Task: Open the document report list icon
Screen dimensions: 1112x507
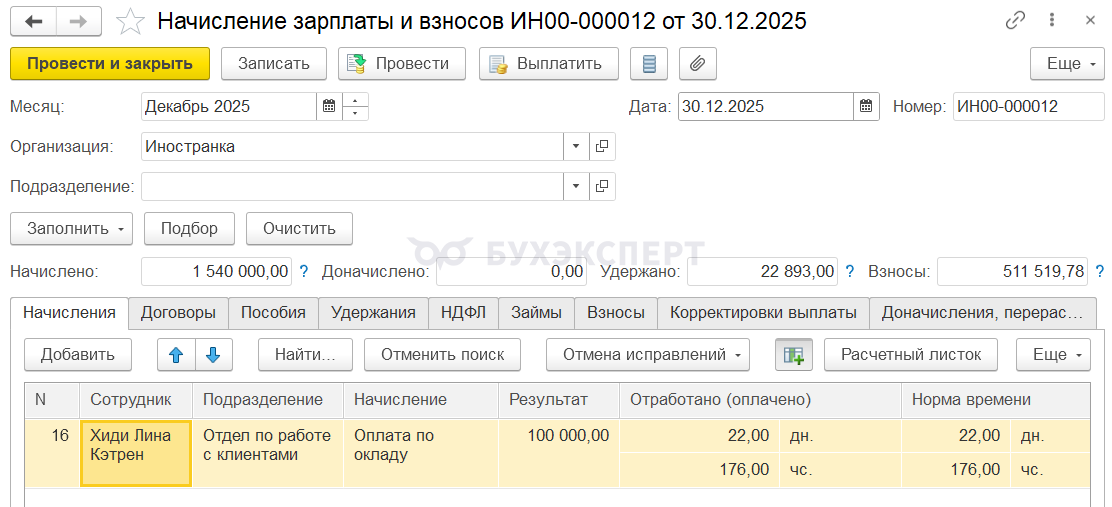Action: tap(649, 64)
